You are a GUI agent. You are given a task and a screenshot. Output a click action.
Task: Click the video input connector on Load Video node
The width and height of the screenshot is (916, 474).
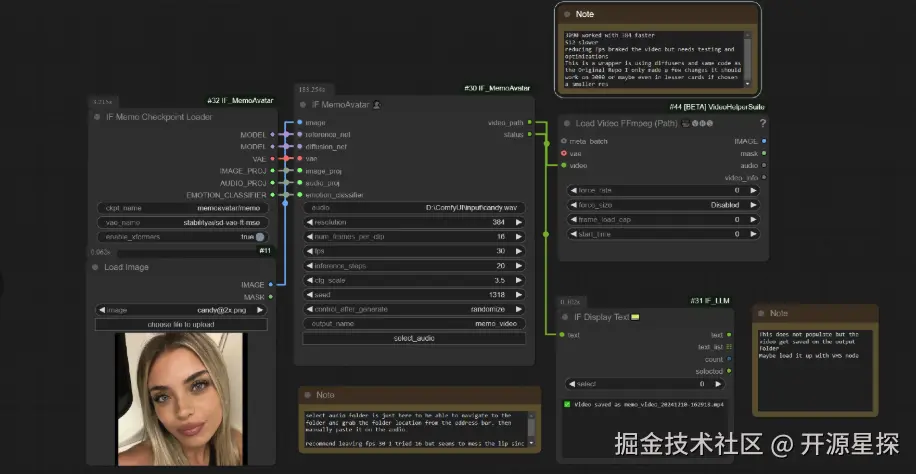[564, 165]
